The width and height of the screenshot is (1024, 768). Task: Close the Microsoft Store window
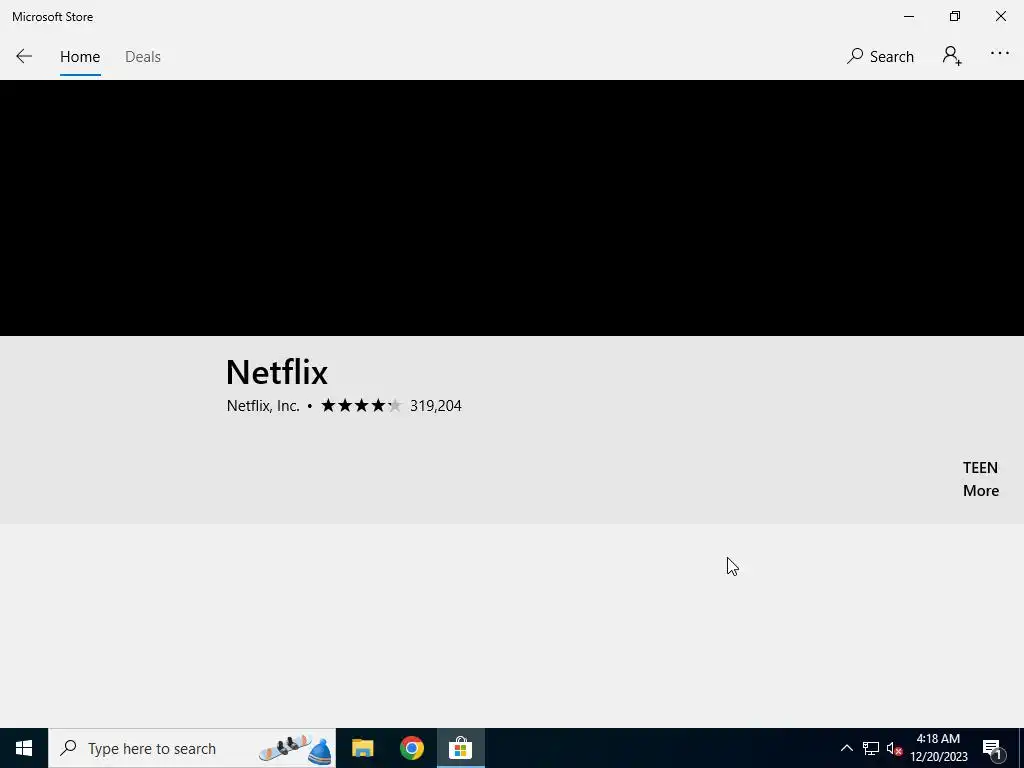(x=1000, y=16)
